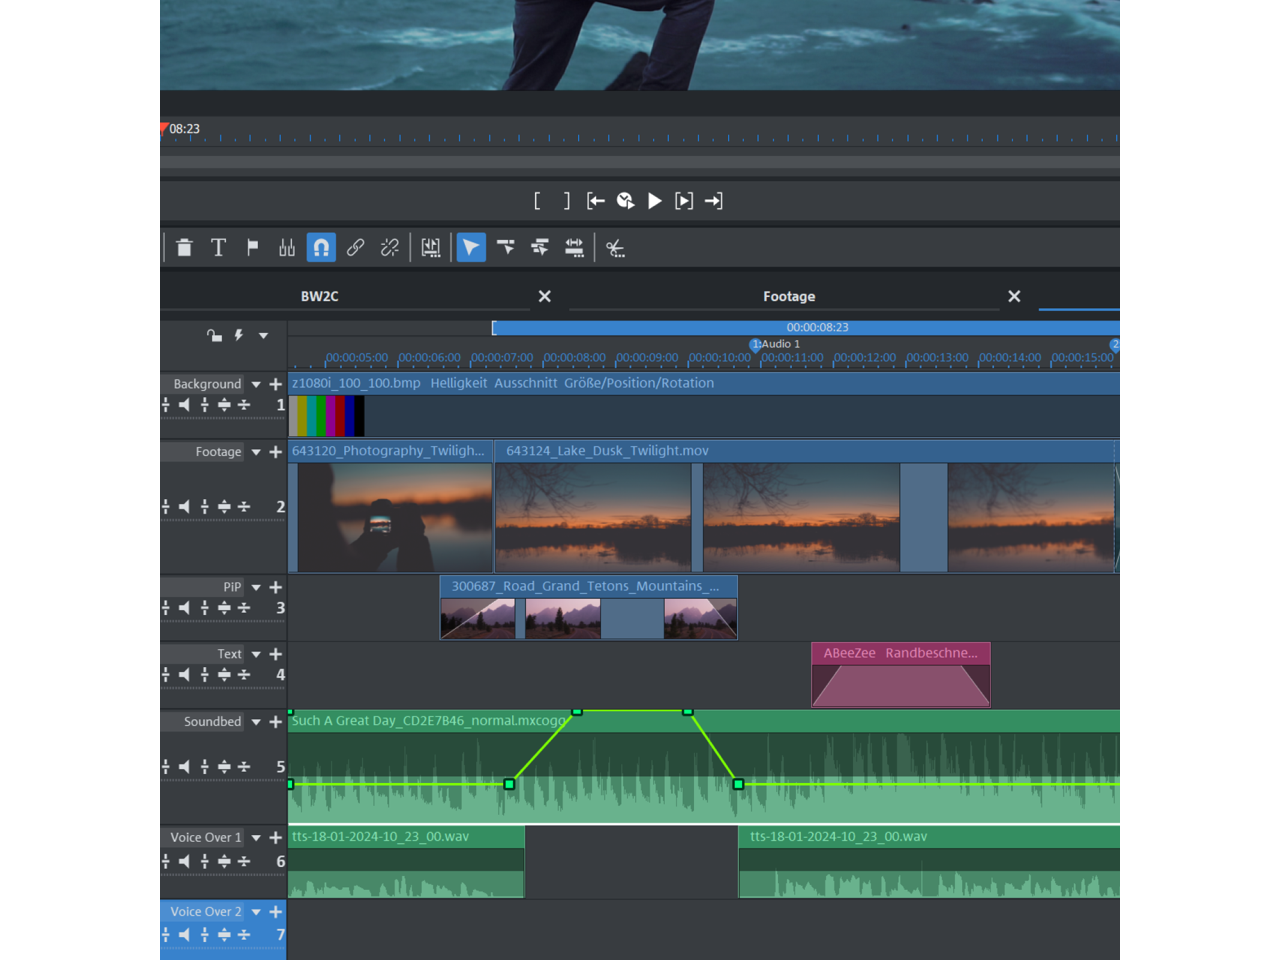This screenshot has height=960, width=1280.
Task: Click the volume curve keyframe handle on Soundbed
Action: [x=509, y=784]
